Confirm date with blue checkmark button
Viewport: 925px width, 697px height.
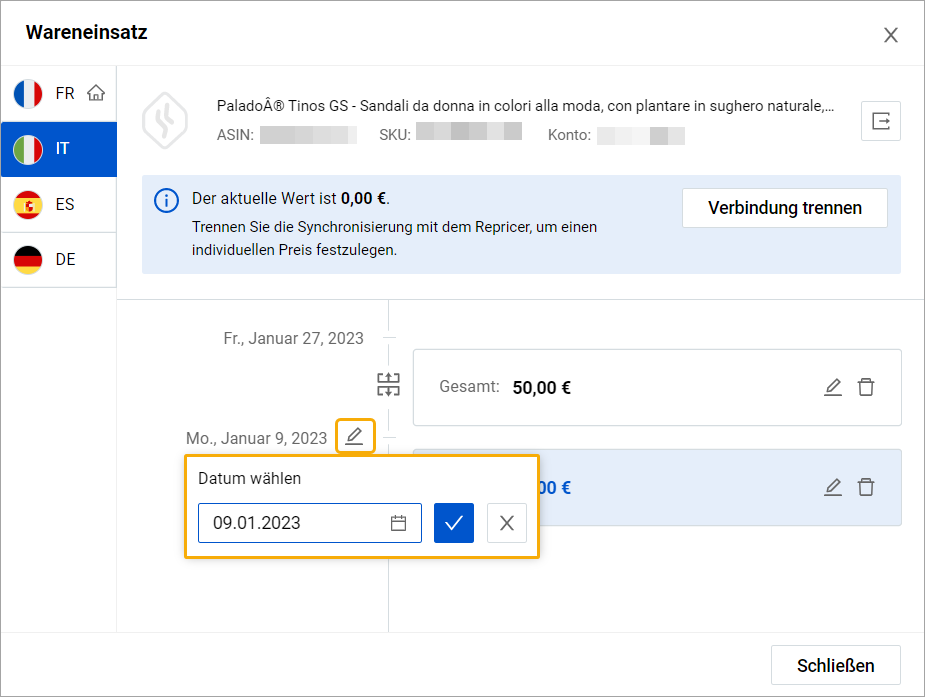click(454, 523)
